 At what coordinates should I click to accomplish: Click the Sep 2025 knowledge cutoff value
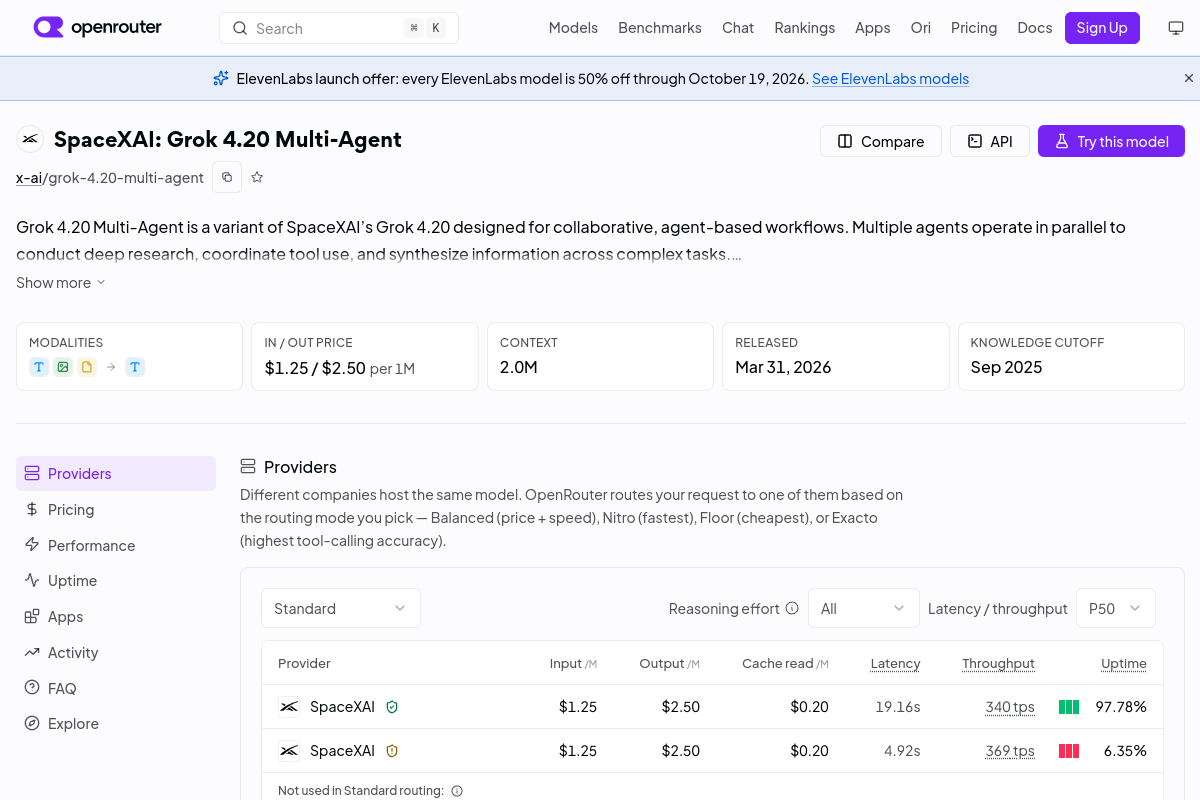coord(1006,367)
